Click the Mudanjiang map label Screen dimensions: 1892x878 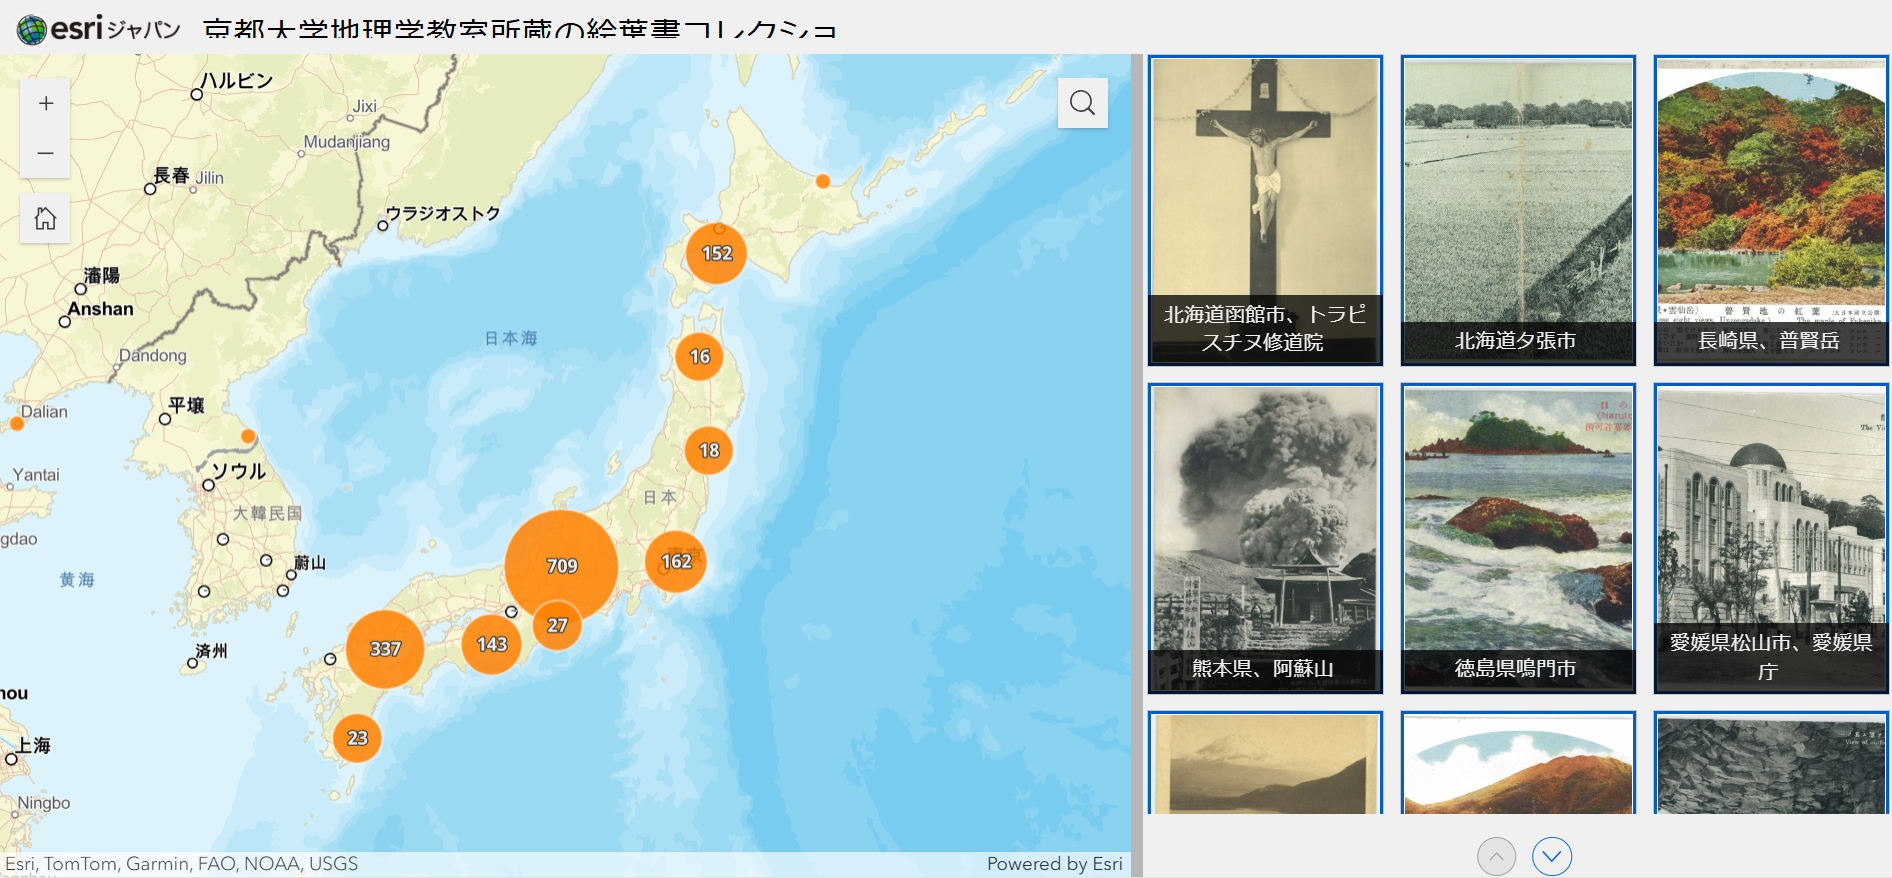tap(346, 142)
